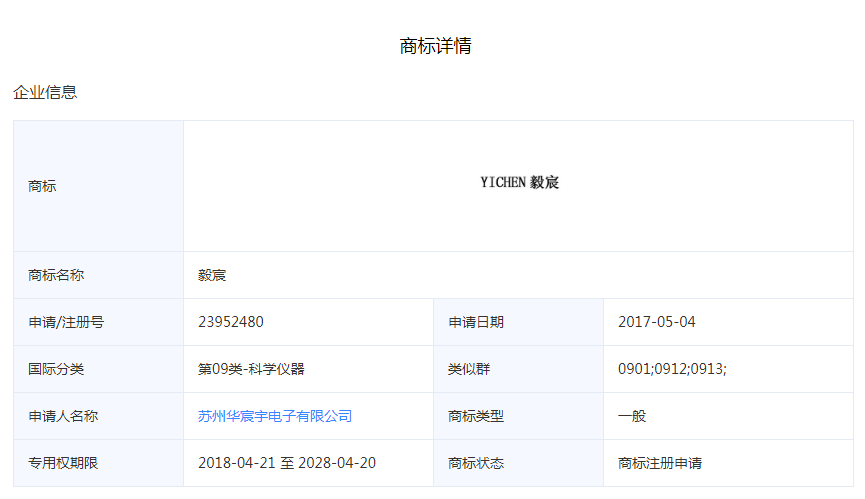
Task: Select the similar group codes 0901;0912;0913;
Action: click(x=672, y=369)
